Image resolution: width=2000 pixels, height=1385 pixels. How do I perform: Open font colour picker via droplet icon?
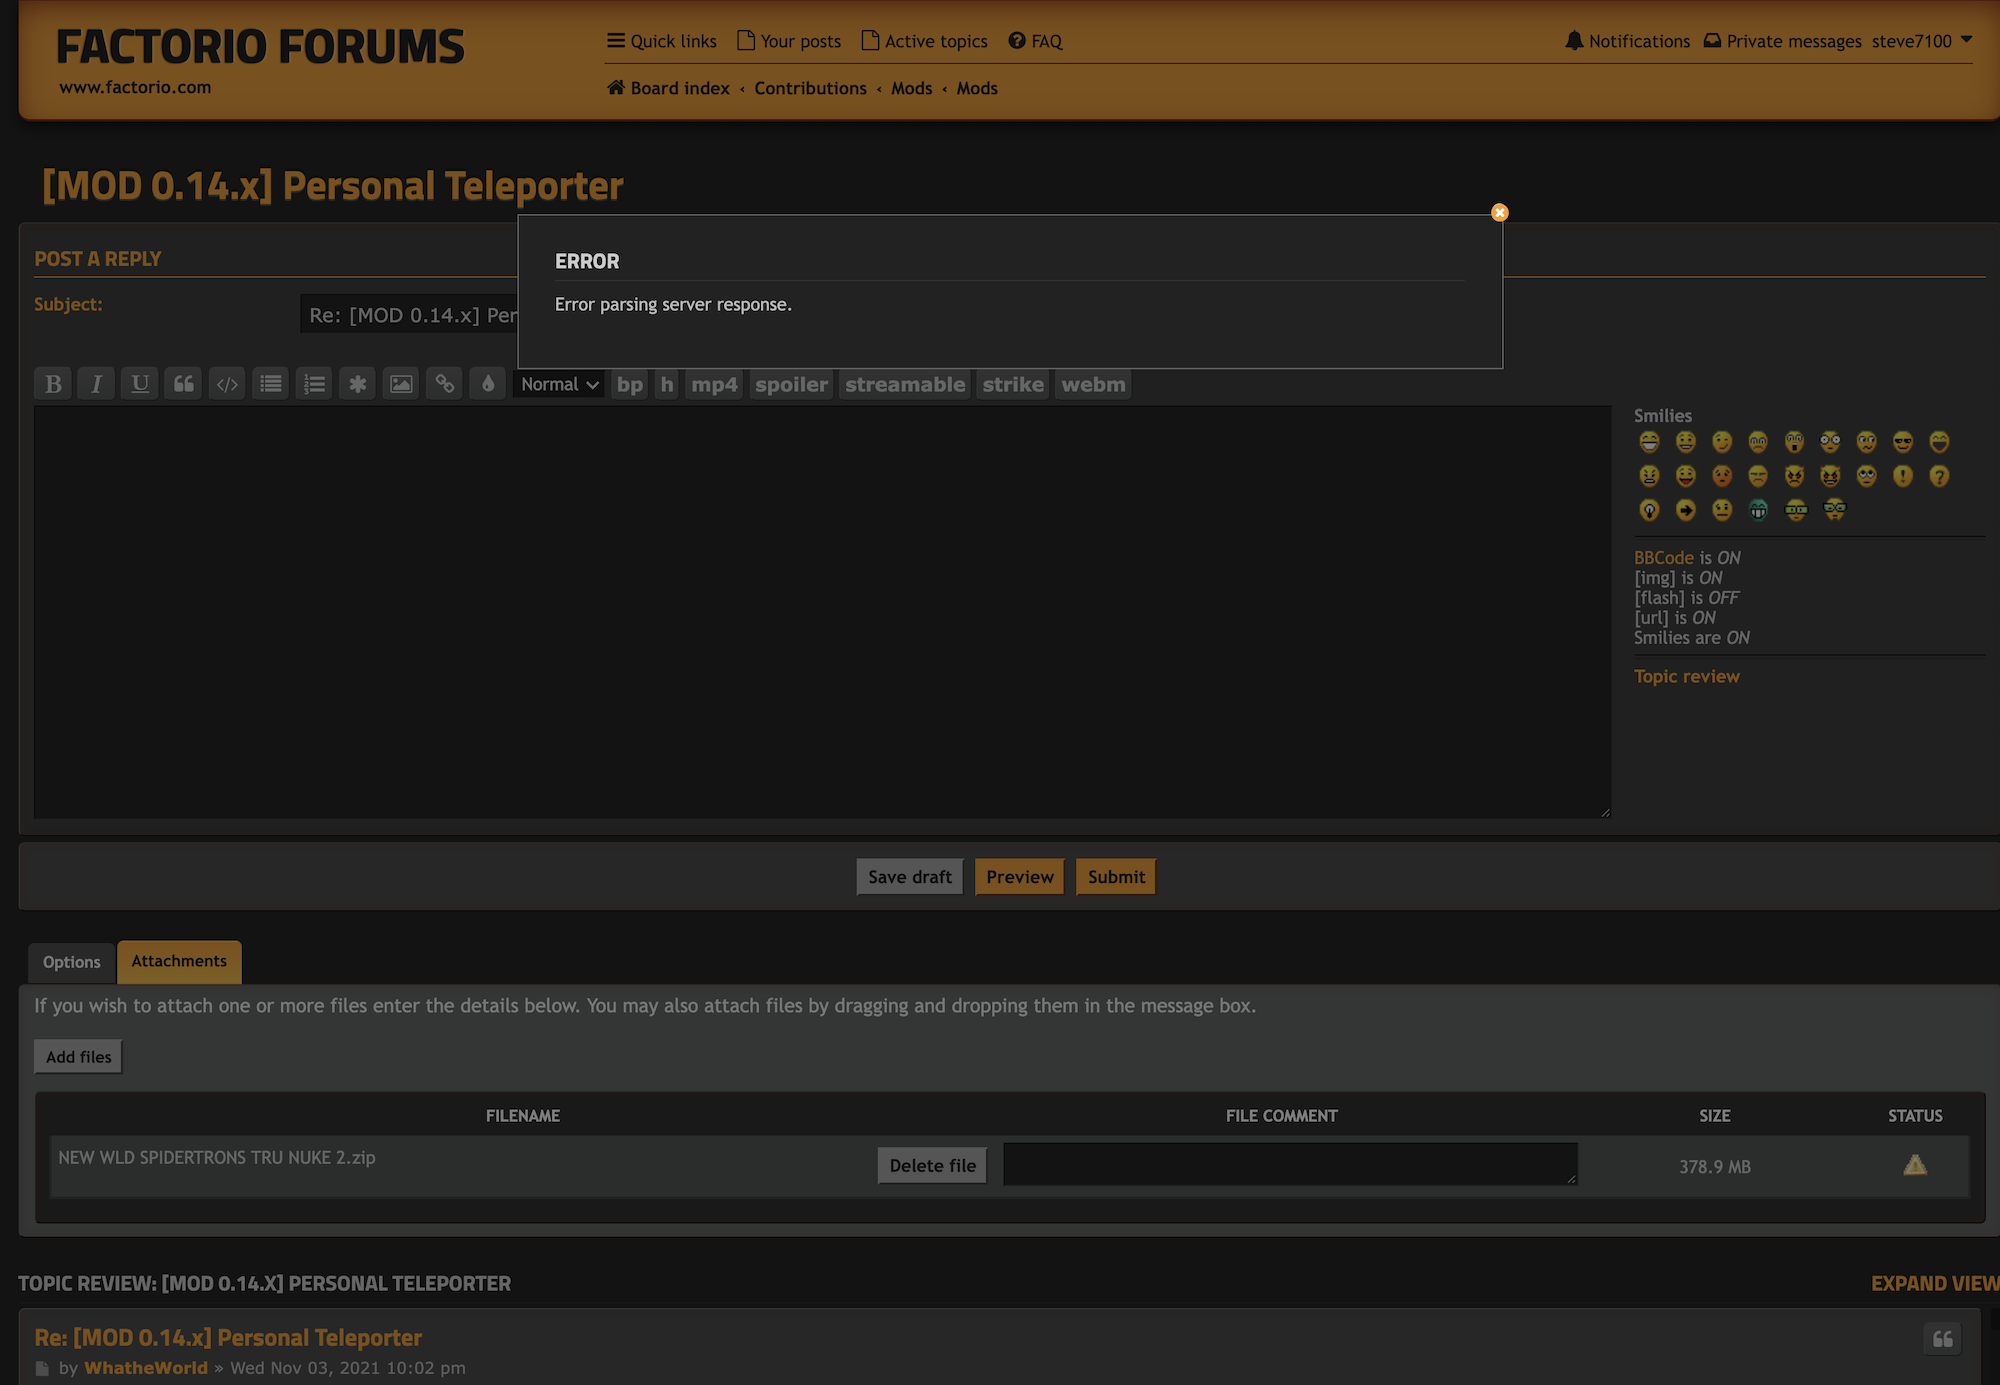pos(488,384)
